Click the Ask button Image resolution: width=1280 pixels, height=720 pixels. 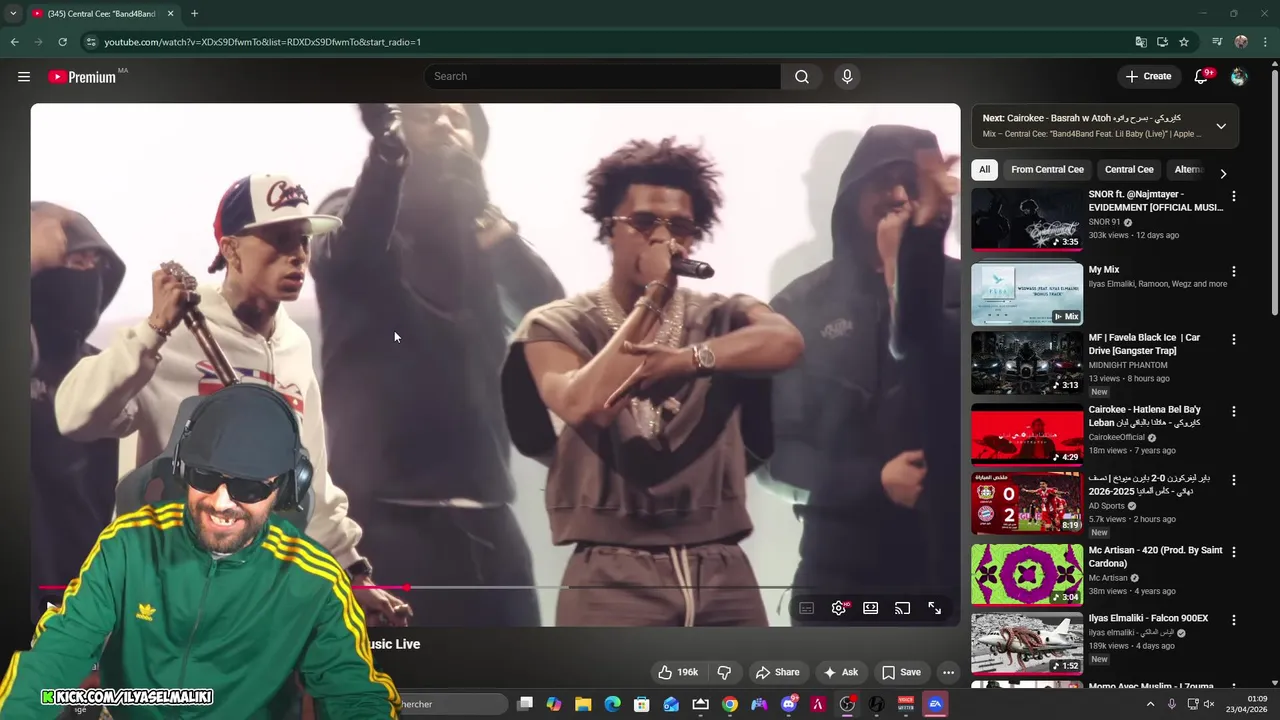840,672
